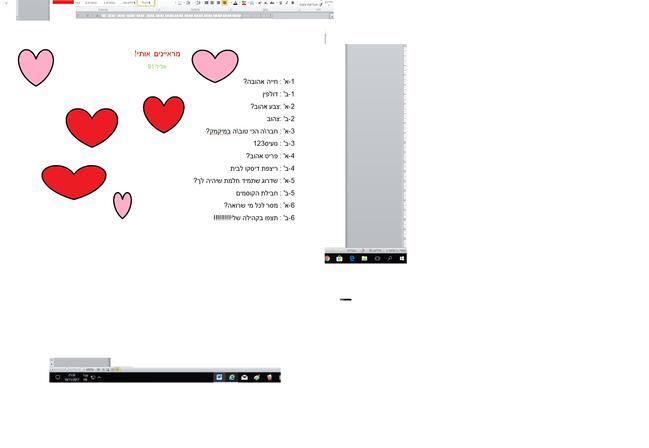
Task: Launch the Microsoft Store taskbar icon
Action: click(339, 258)
